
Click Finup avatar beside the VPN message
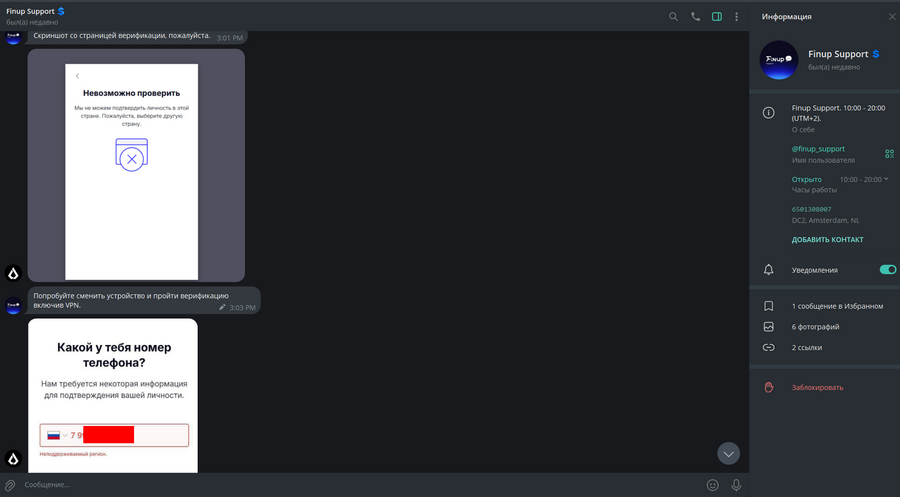13,305
